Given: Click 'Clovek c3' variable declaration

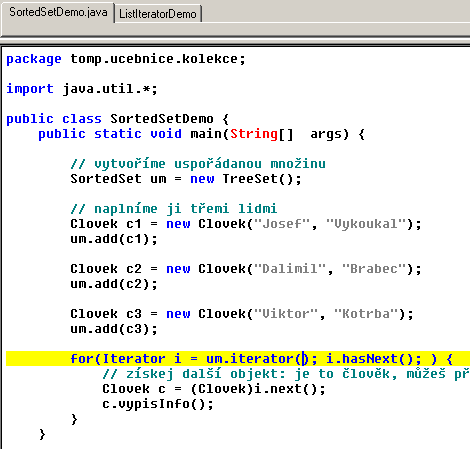Looking at the screenshot, I should [x=106, y=314].
